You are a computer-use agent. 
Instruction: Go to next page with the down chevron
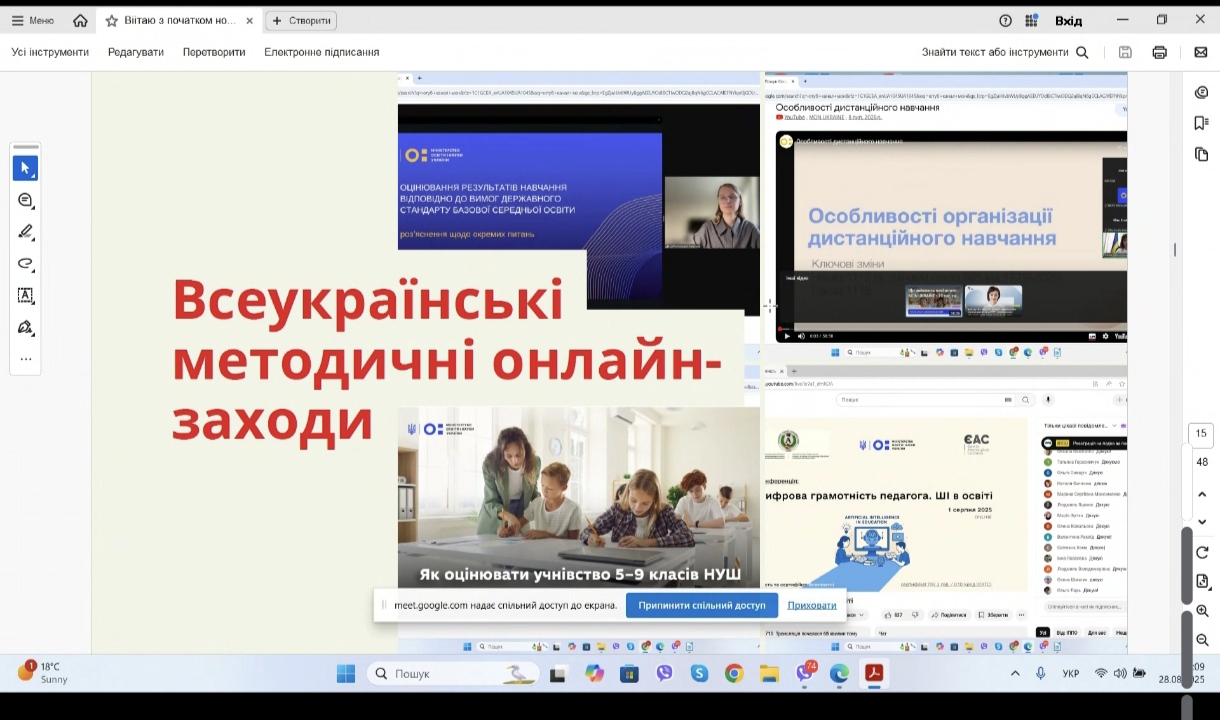(1201, 522)
